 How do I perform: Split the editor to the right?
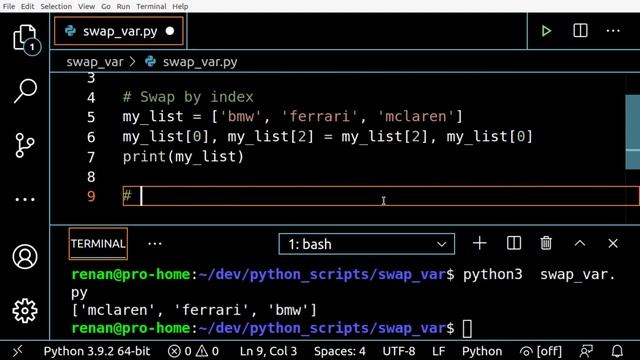(x=580, y=31)
